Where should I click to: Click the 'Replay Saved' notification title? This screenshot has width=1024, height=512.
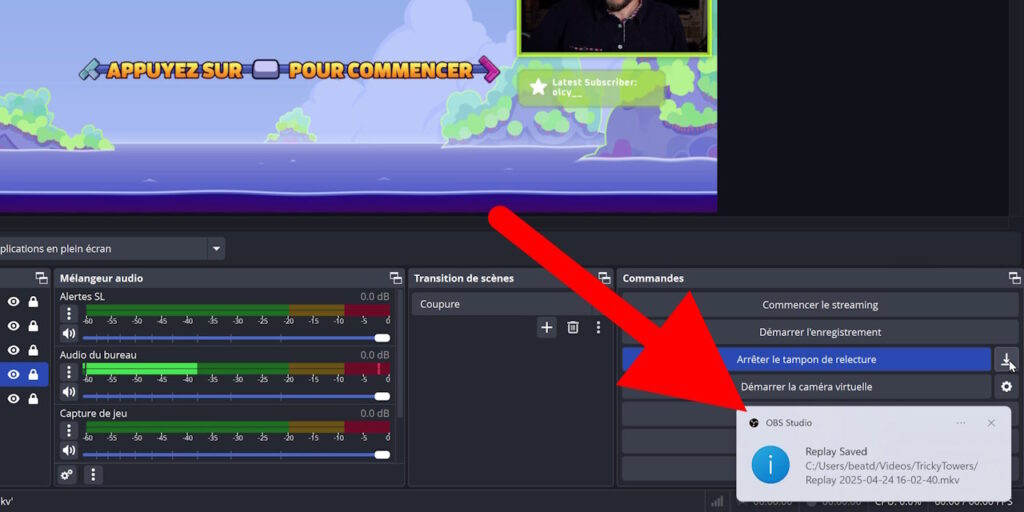pyautogui.click(x=836, y=451)
